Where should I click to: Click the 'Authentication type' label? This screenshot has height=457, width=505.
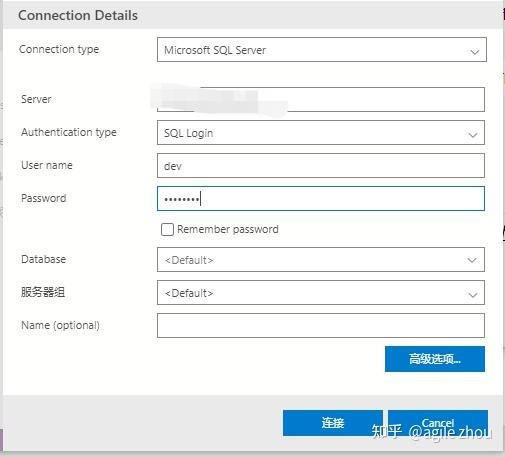pos(69,132)
